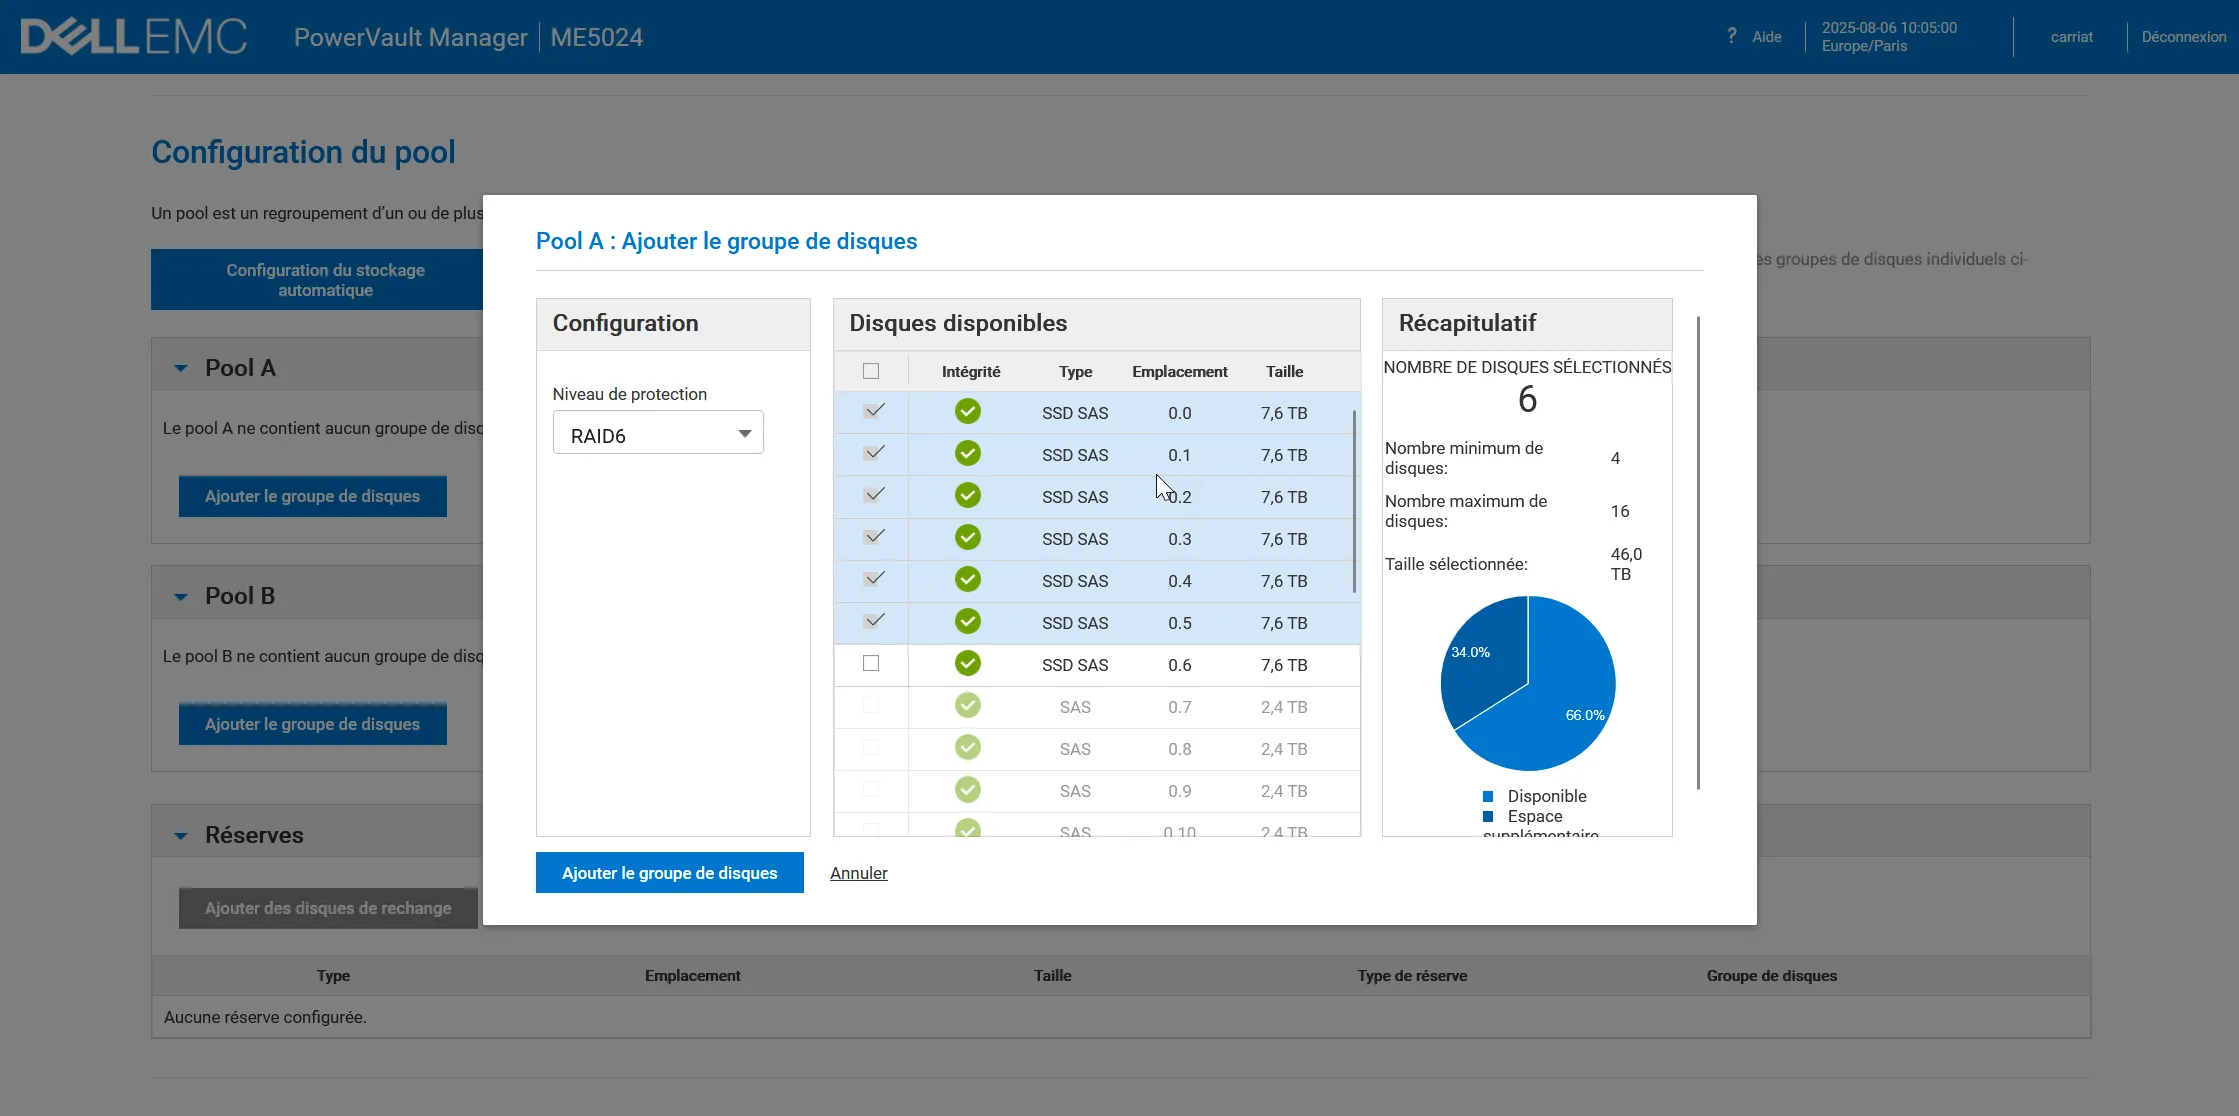This screenshot has width=2239, height=1116.
Task: Confirm with blue Ajouter le groupe de disques button
Action: point(669,873)
